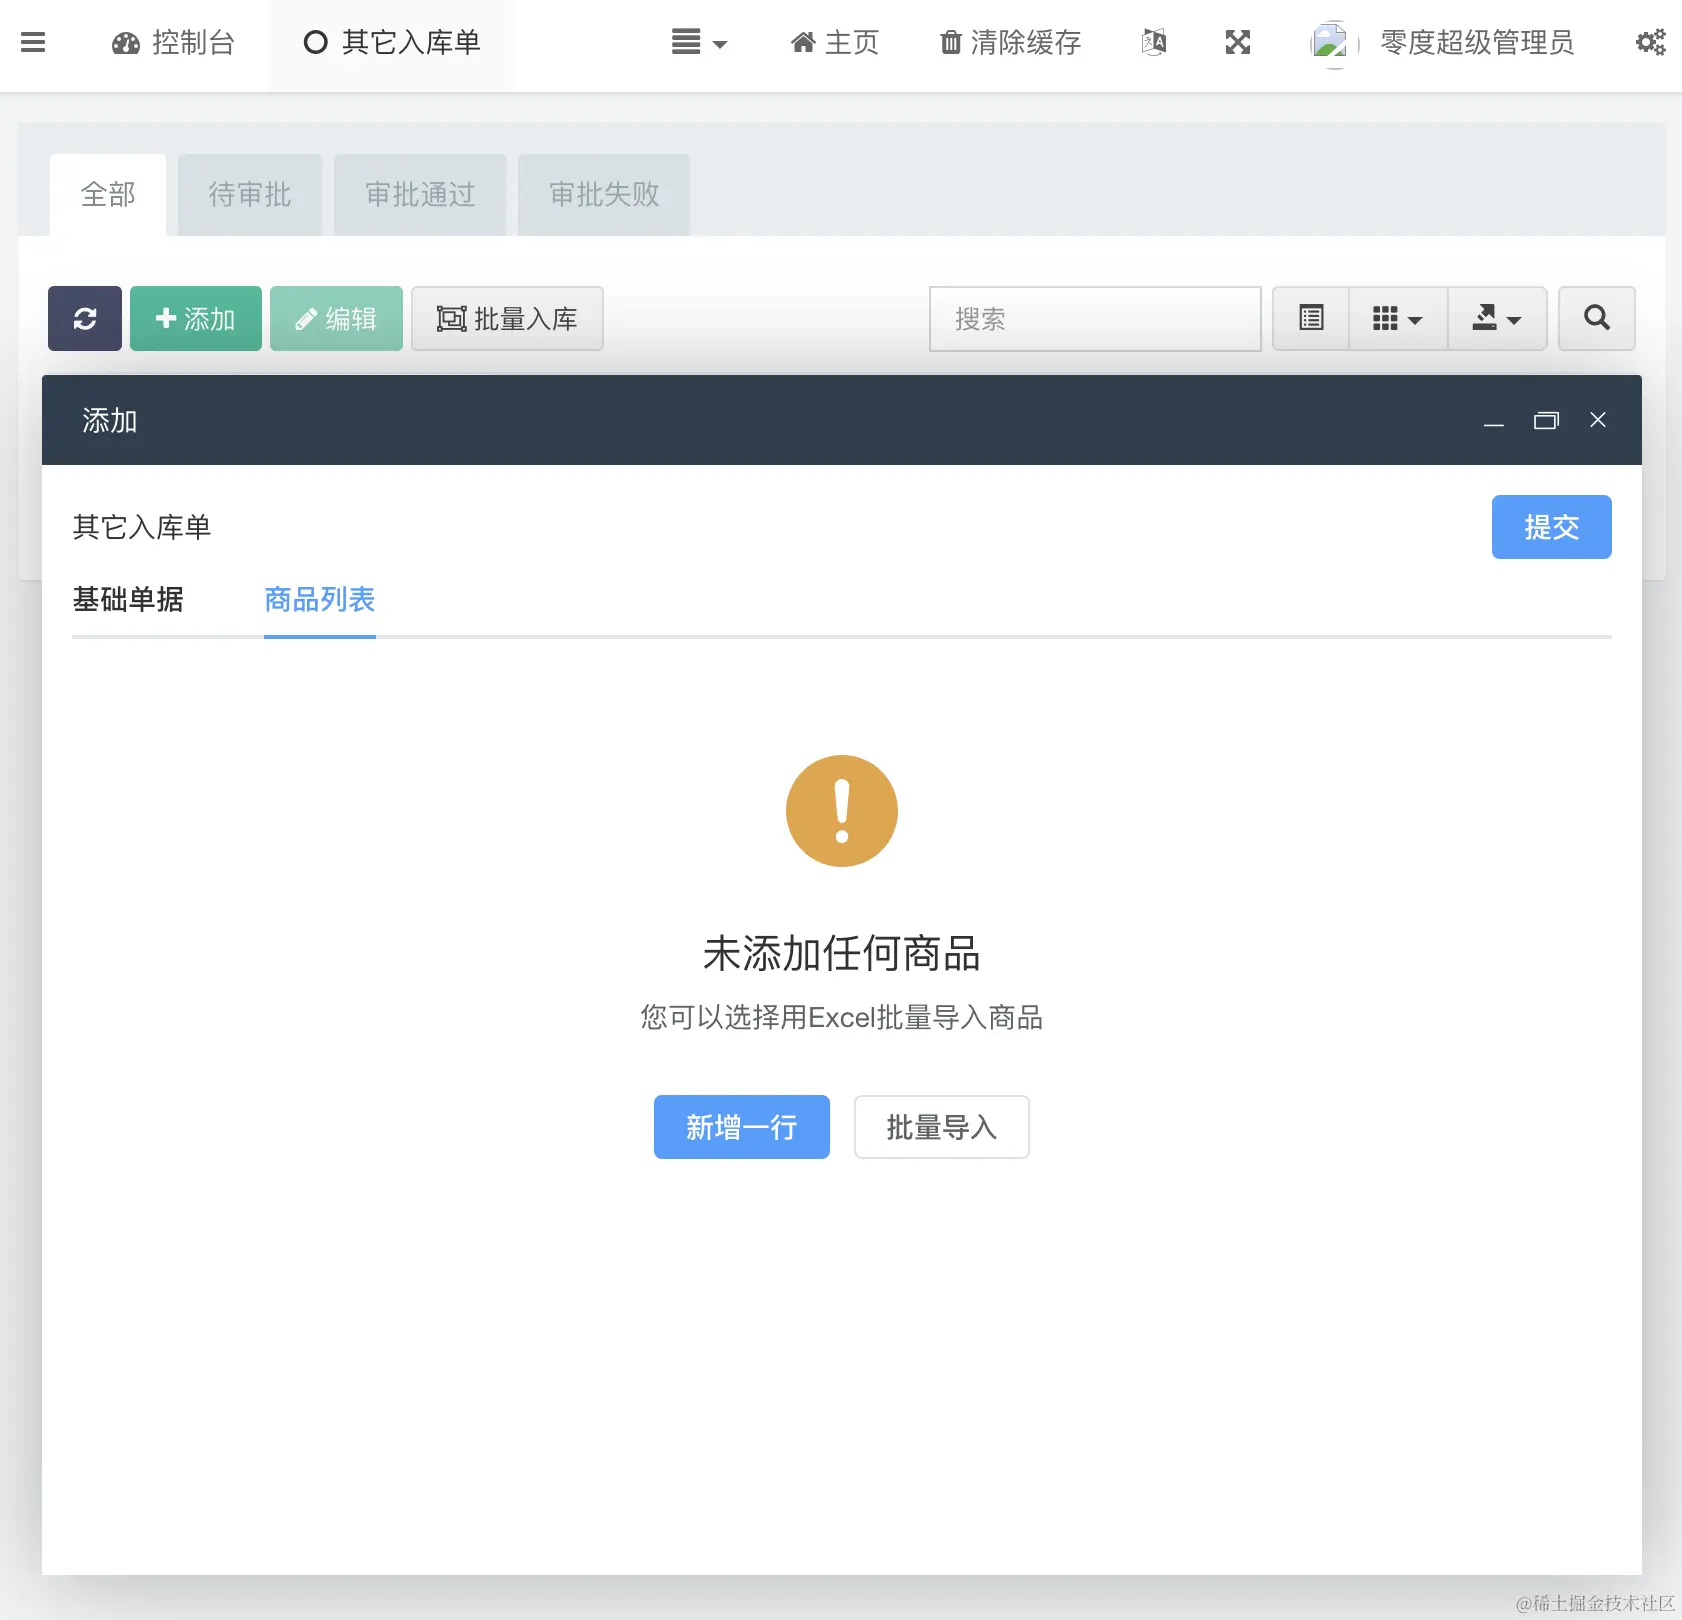Go to 主页 home link
The image size is (1682, 1620).
coord(834,42)
